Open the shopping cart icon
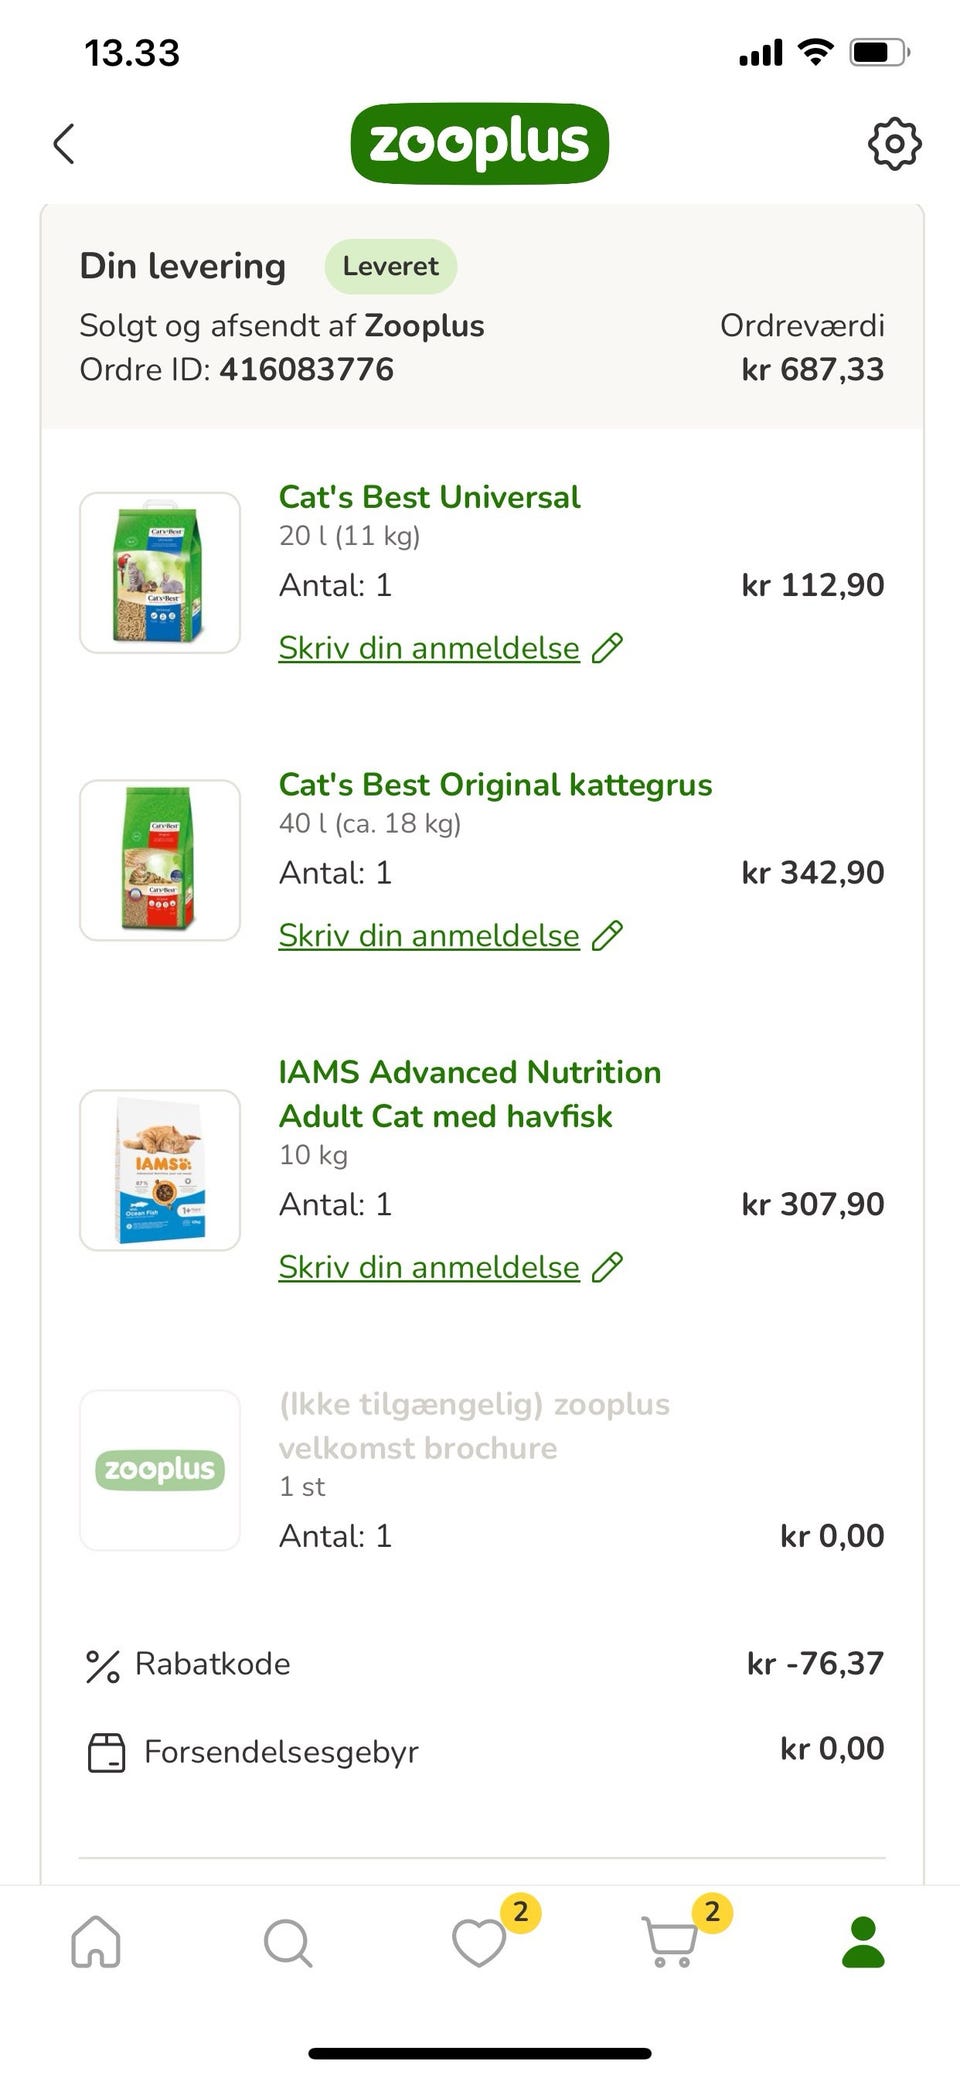Image resolution: width=960 pixels, height=2078 pixels. point(670,1942)
